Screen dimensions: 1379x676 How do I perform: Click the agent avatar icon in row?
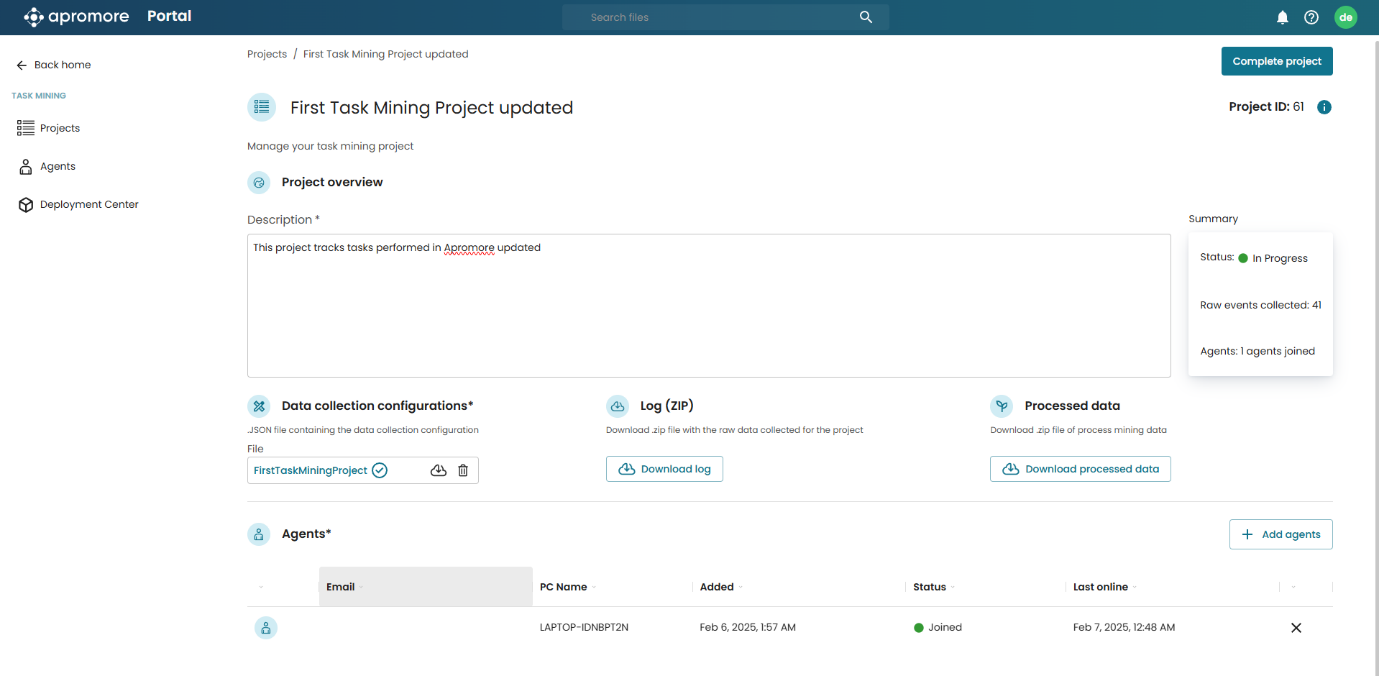[x=265, y=628]
